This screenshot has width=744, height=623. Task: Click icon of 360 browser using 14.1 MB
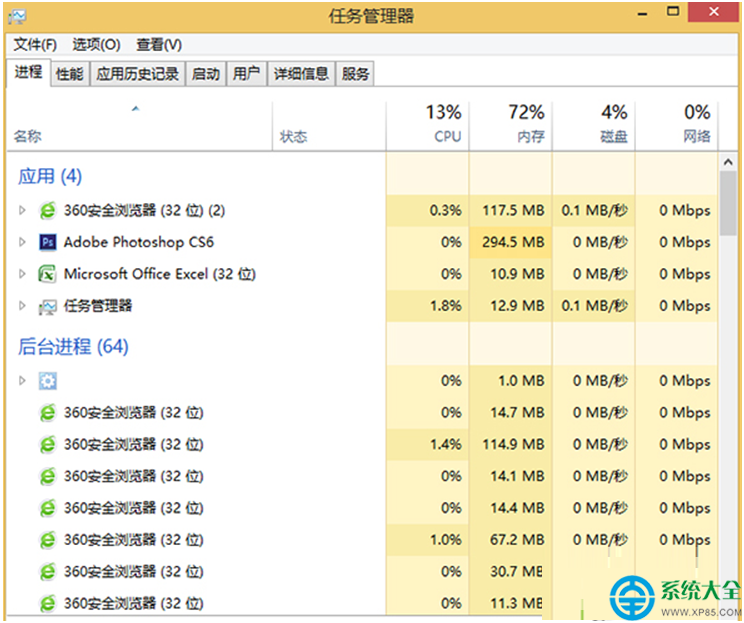(47, 476)
